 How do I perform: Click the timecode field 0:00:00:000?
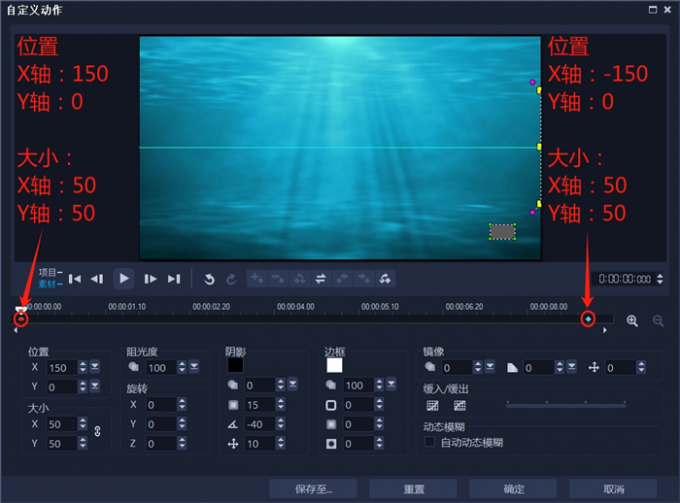(624, 279)
